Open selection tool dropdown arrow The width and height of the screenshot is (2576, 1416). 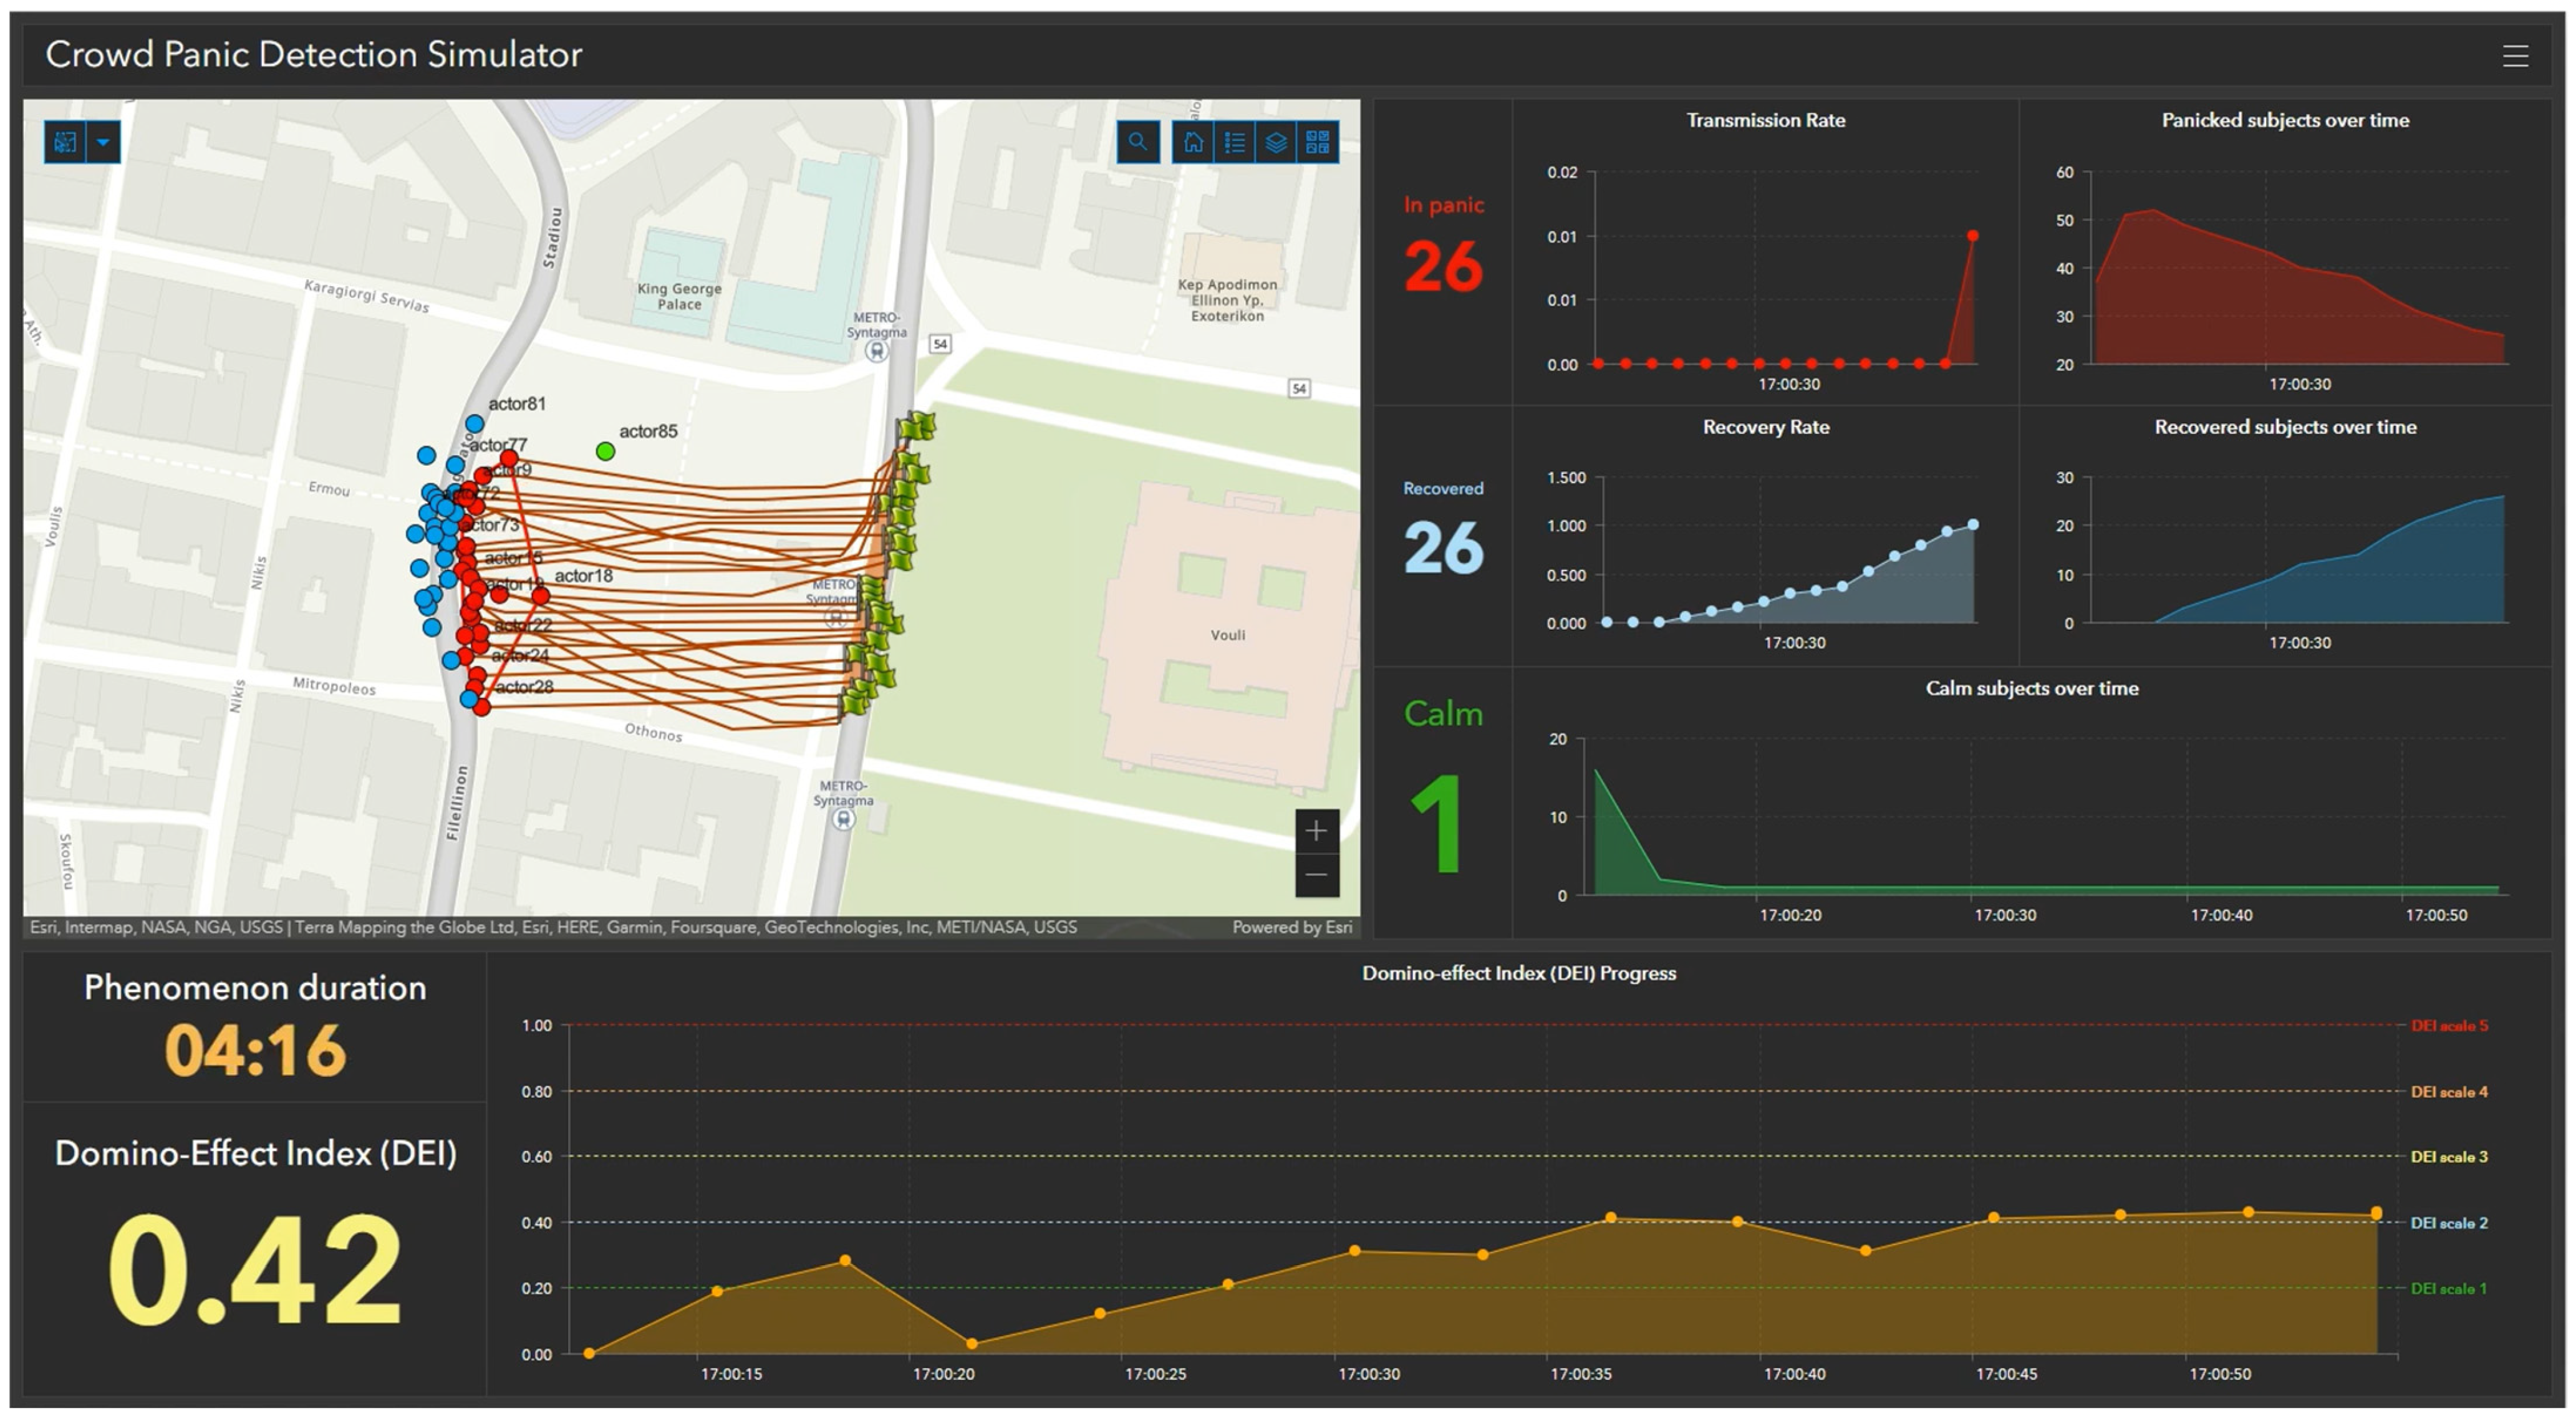[103, 142]
